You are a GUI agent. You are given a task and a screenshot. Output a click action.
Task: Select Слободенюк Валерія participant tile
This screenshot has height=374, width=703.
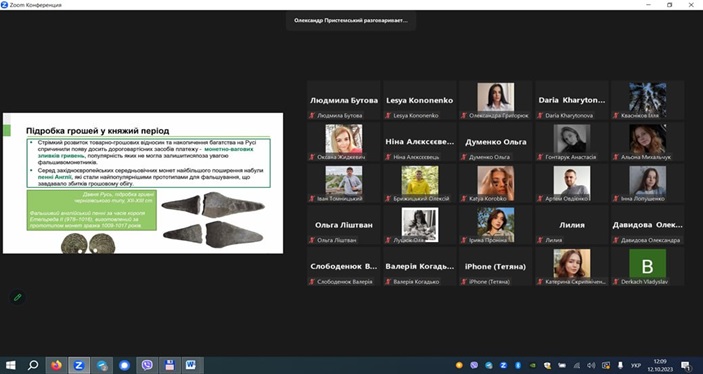click(x=344, y=266)
